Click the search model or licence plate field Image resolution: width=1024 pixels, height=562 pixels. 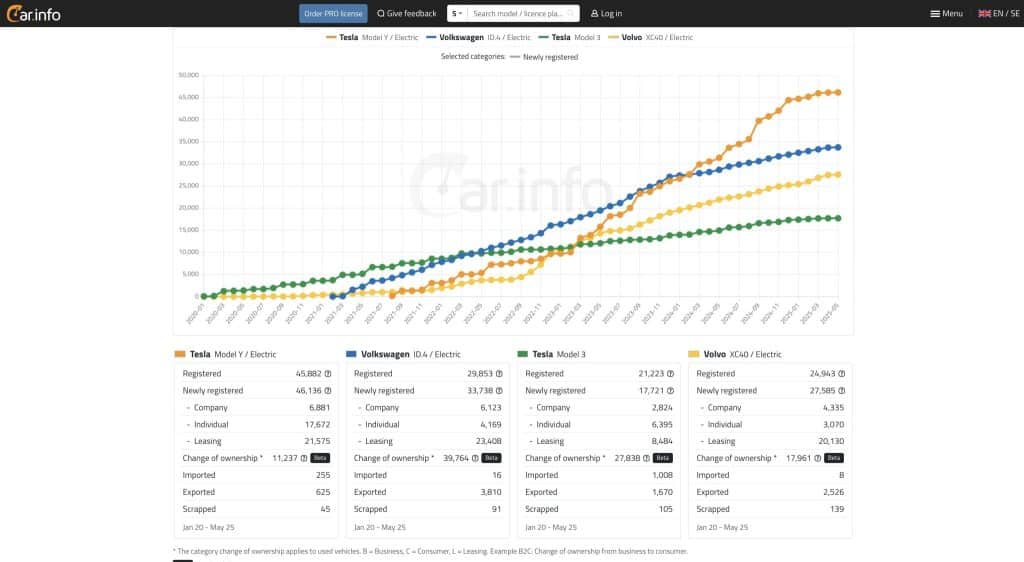click(522, 14)
